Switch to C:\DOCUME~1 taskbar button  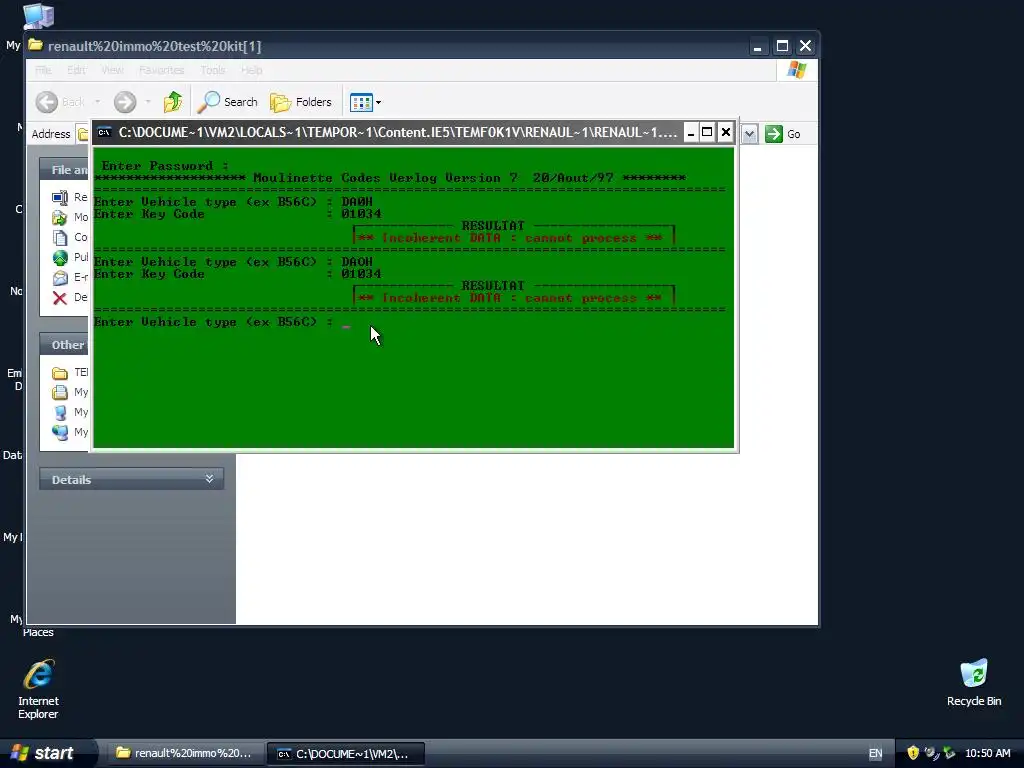click(x=346, y=754)
